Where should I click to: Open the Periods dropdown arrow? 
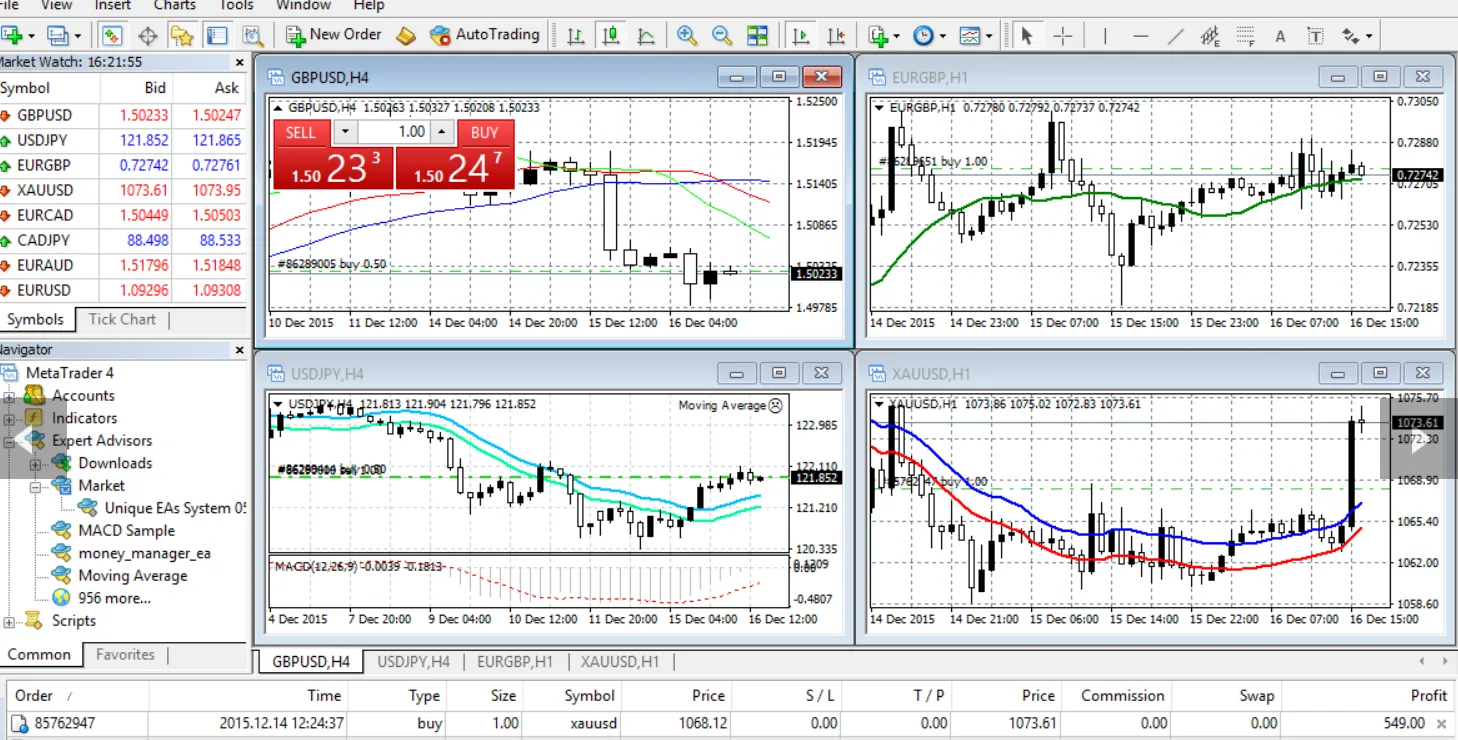pos(942,36)
